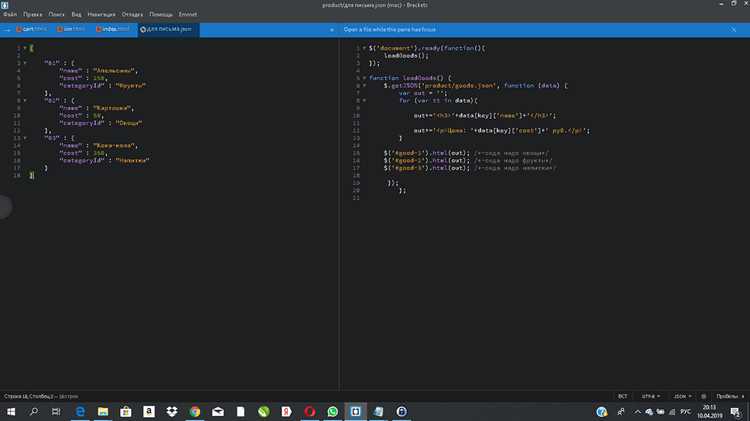Click the People icon in the system tray

[621, 411]
